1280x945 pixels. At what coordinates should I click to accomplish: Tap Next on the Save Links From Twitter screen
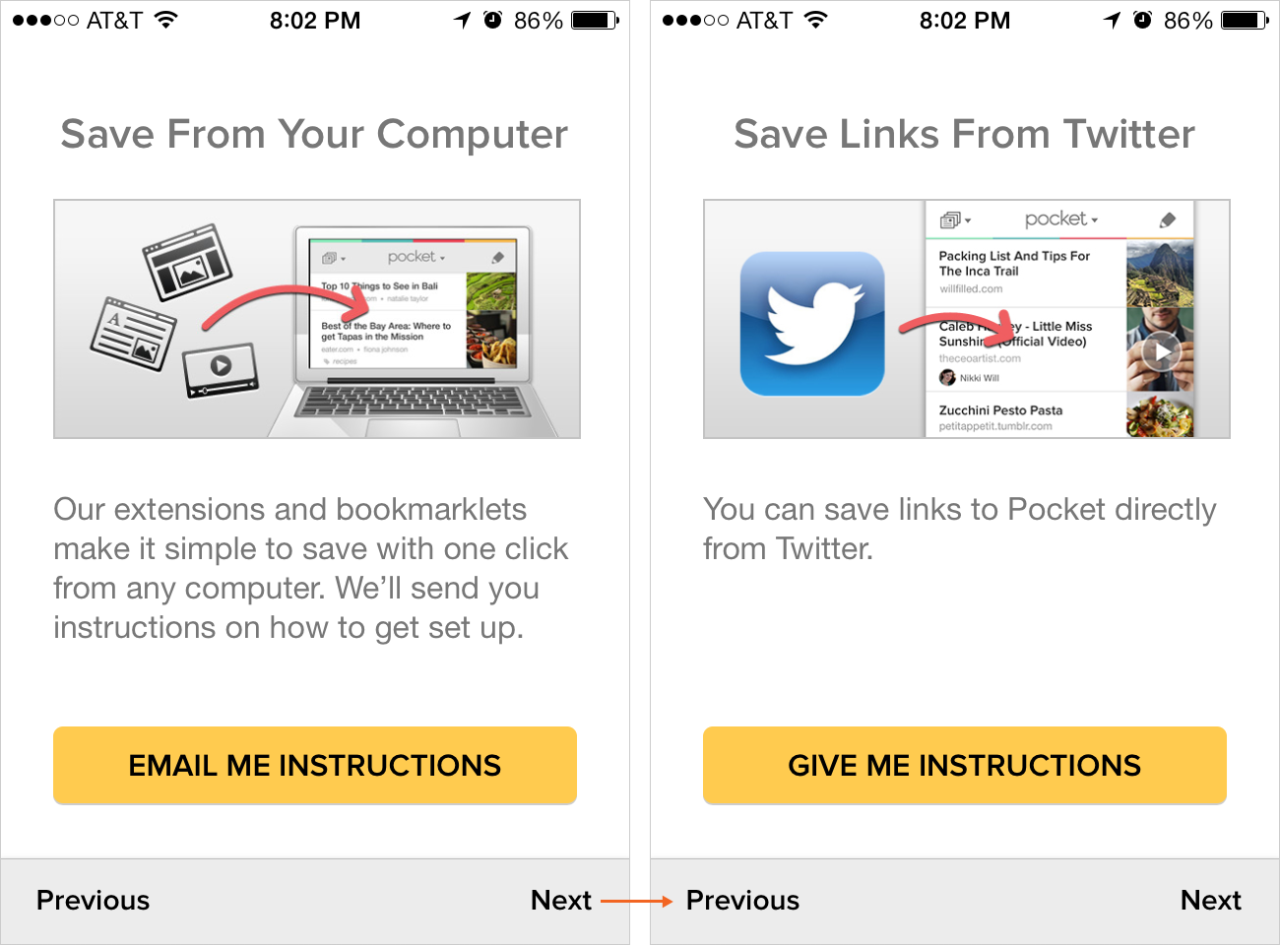[1210, 900]
